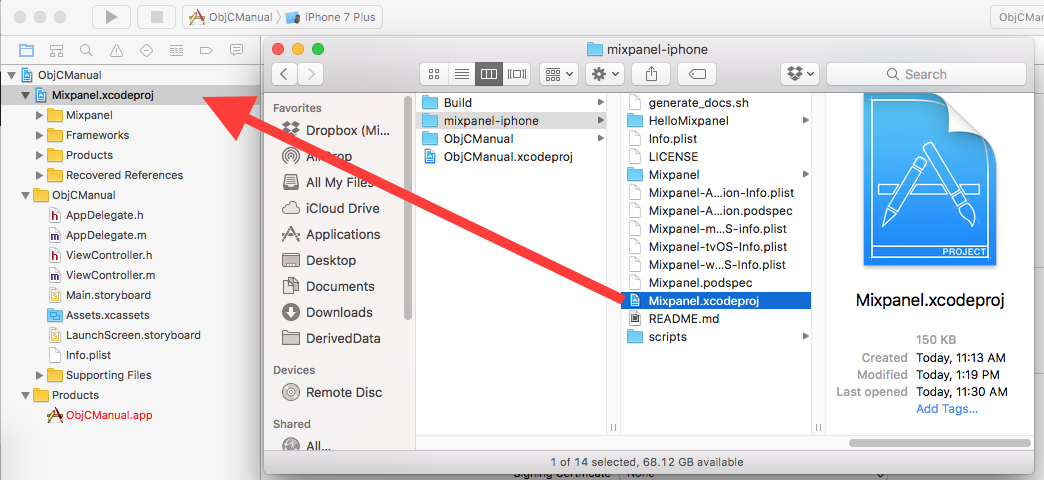Expand the Supporting Files group
The image size is (1044, 480).
[40, 375]
